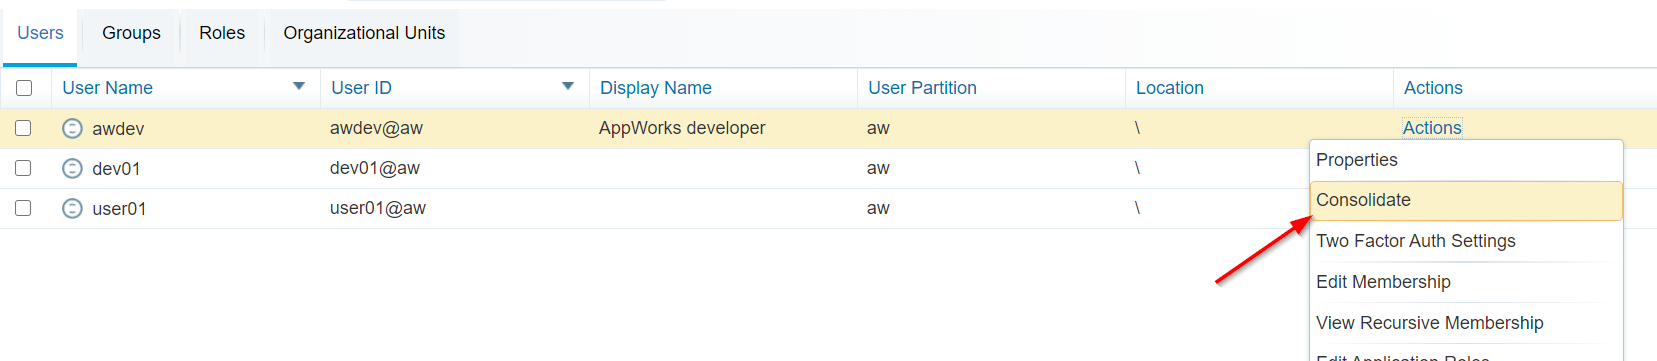The height and width of the screenshot is (361, 1657).
Task: Click partition value aw in awdev row
Action: pyautogui.click(x=878, y=128)
